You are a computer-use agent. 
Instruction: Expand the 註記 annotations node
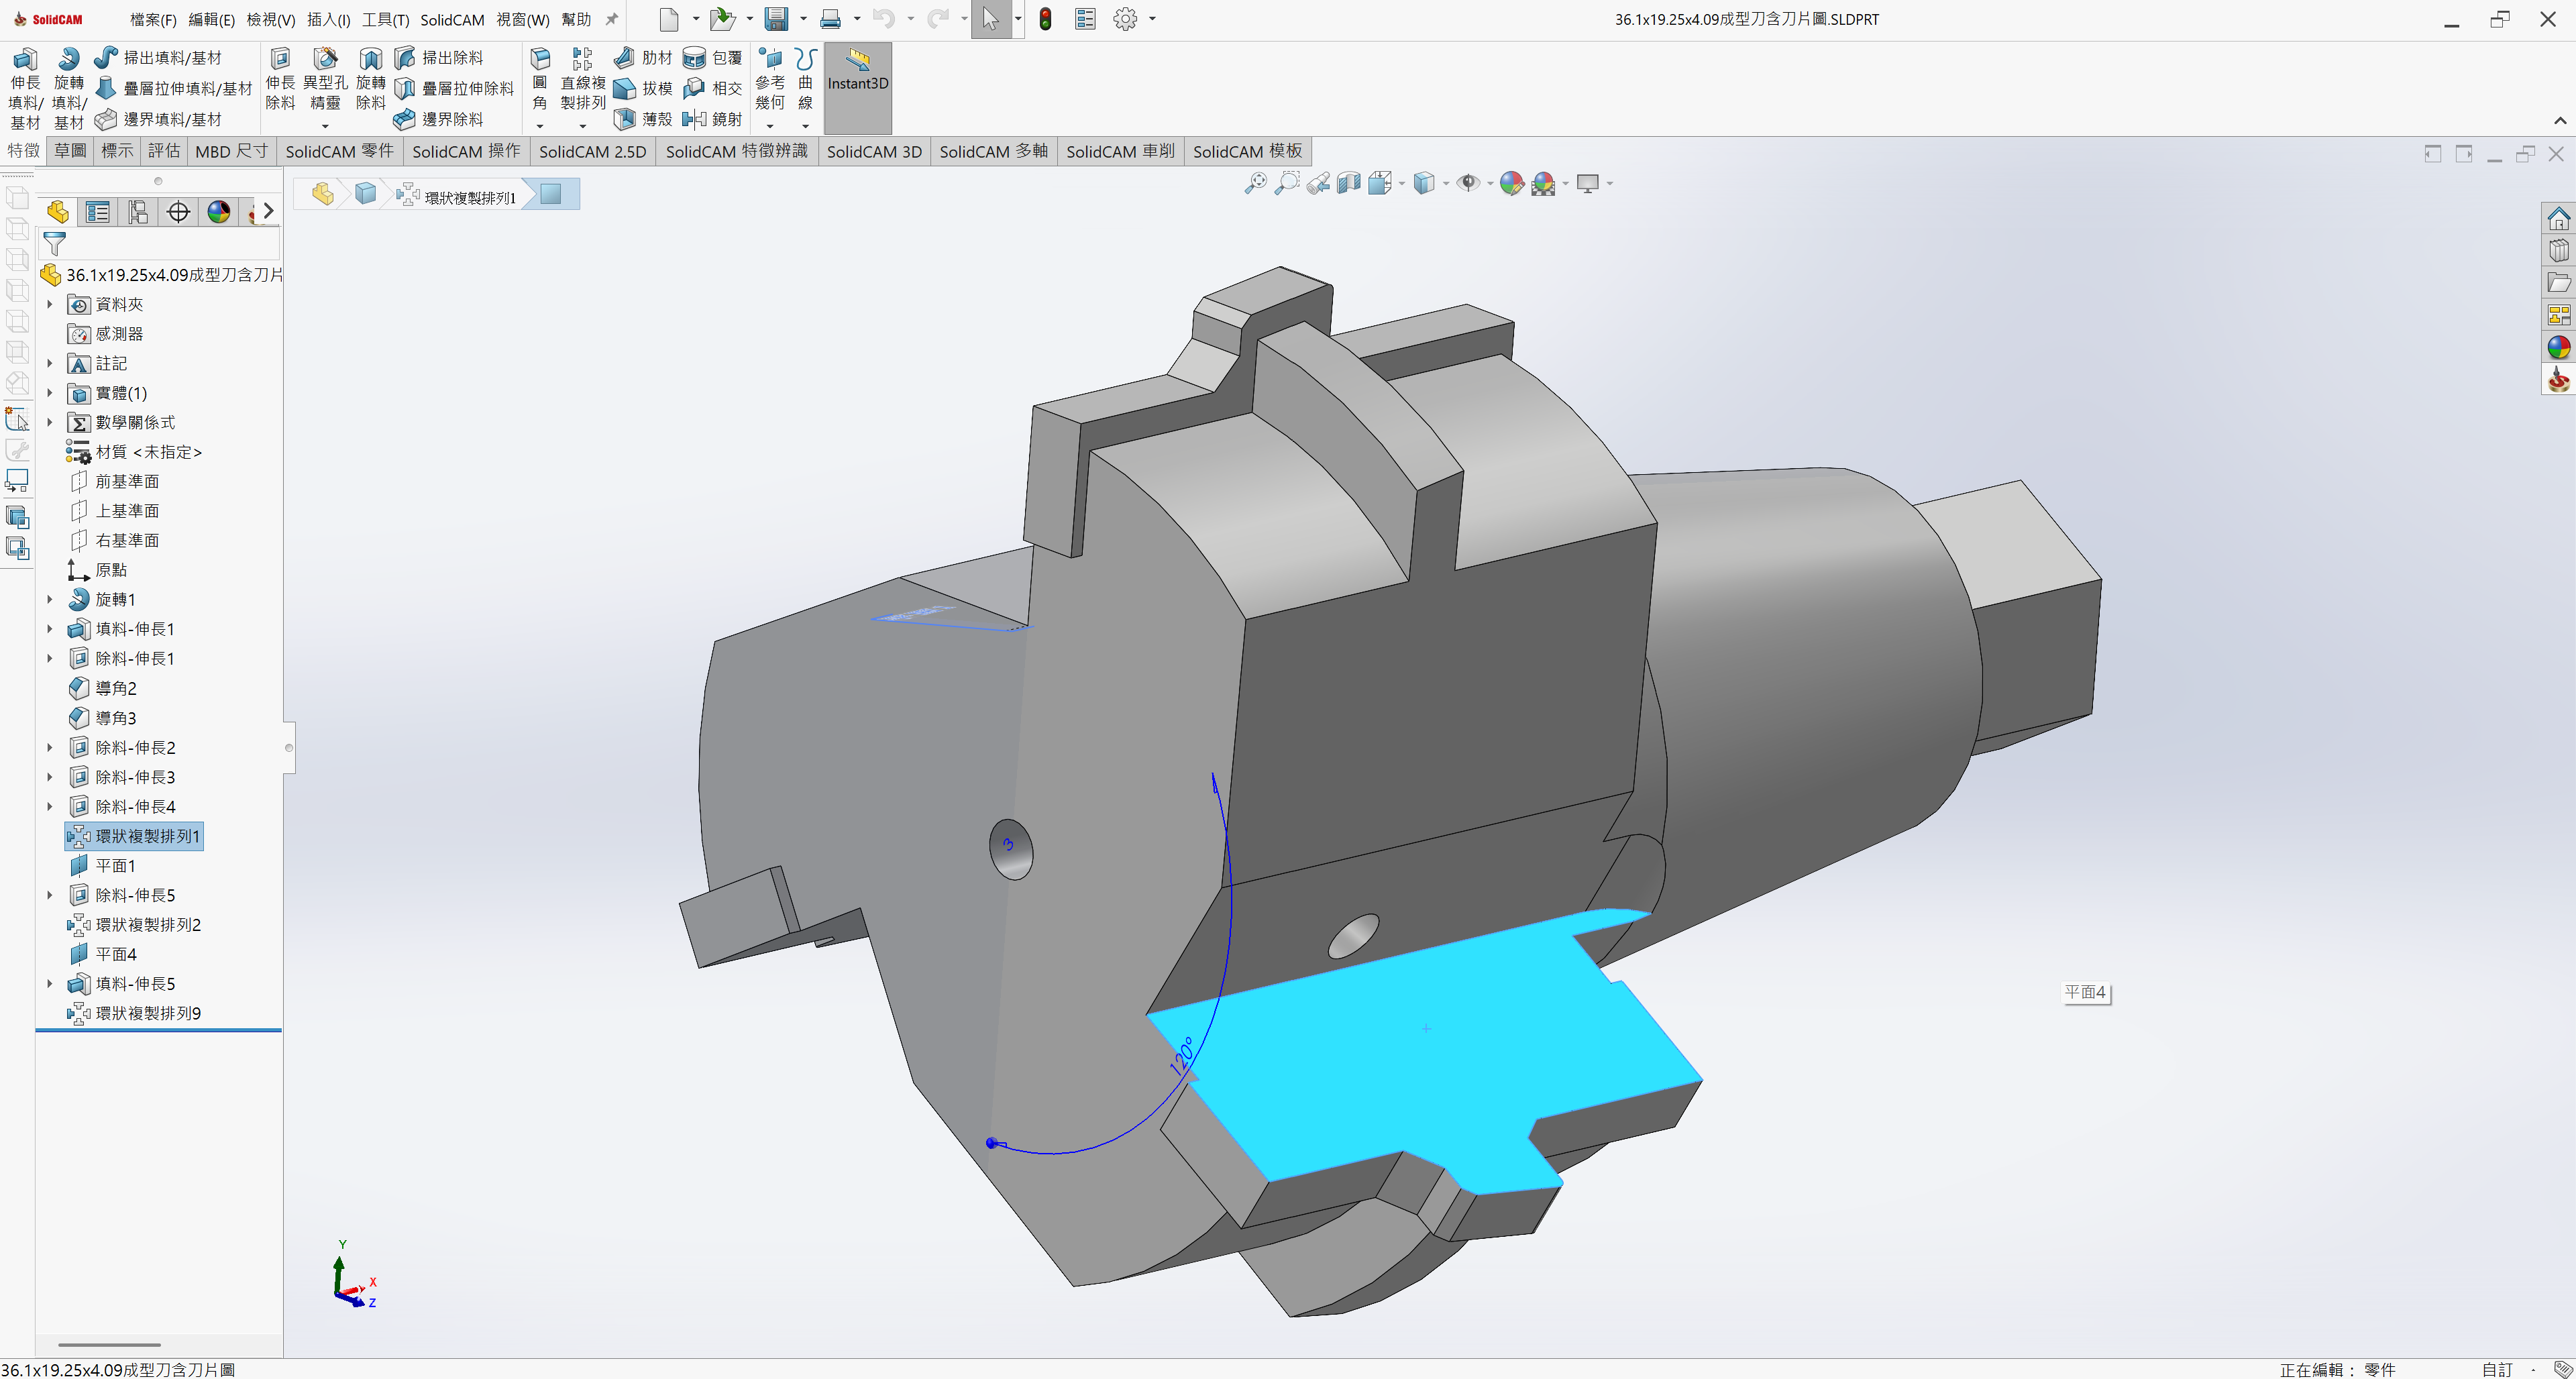click(50, 363)
